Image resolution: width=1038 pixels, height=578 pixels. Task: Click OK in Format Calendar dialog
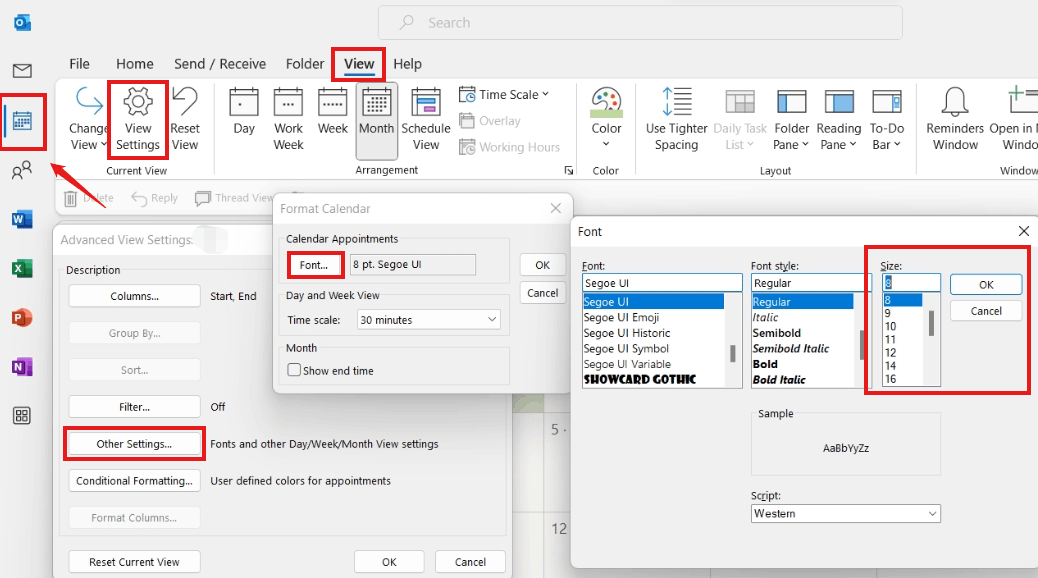point(542,265)
